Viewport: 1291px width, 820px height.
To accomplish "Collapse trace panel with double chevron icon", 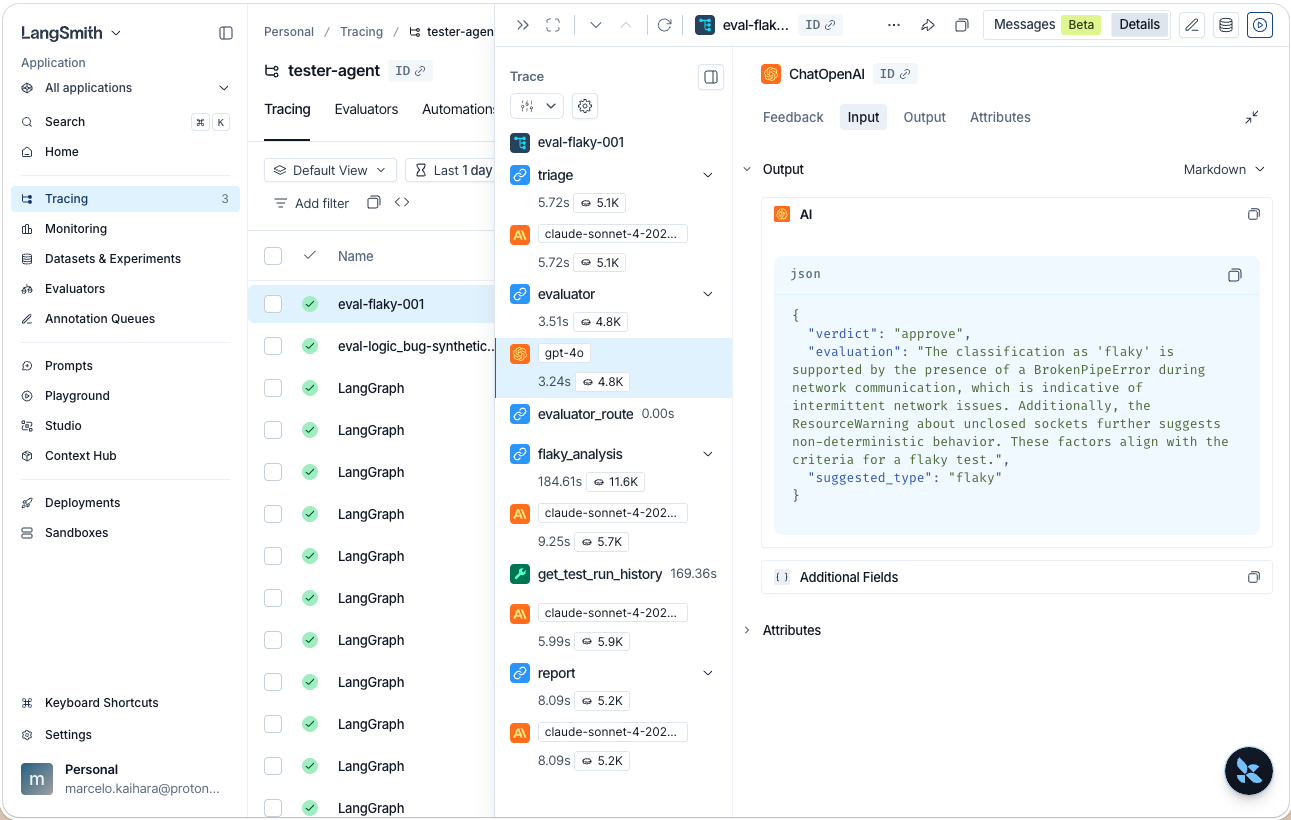I will pyautogui.click(x=523, y=25).
